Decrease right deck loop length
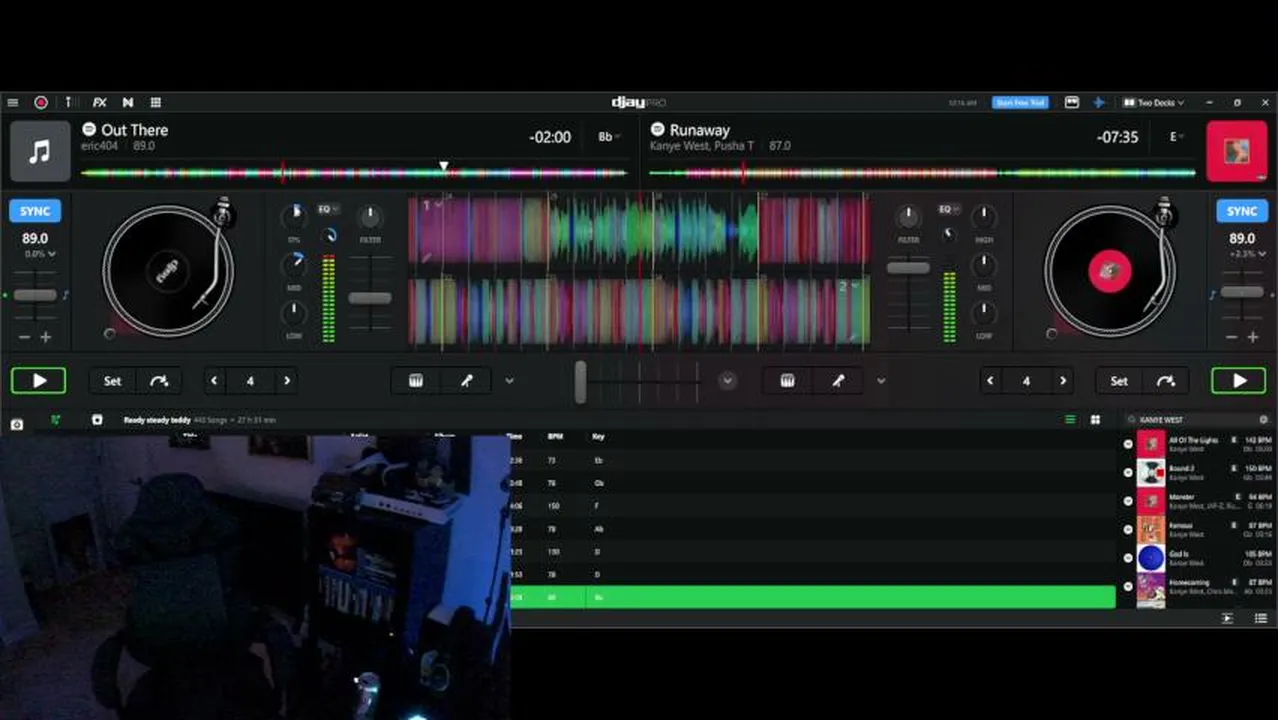The height and width of the screenshot is (720, 1278). click(990, 381)
